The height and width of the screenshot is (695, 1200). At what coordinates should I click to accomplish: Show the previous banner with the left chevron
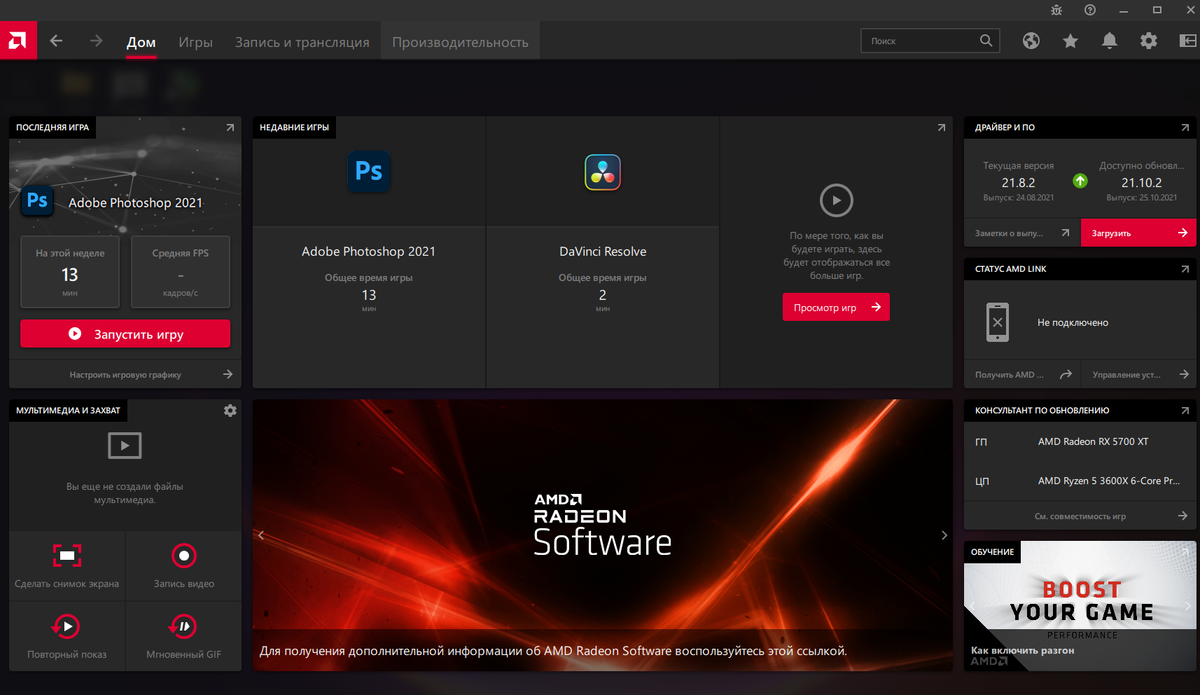click(x=262, y=535)
